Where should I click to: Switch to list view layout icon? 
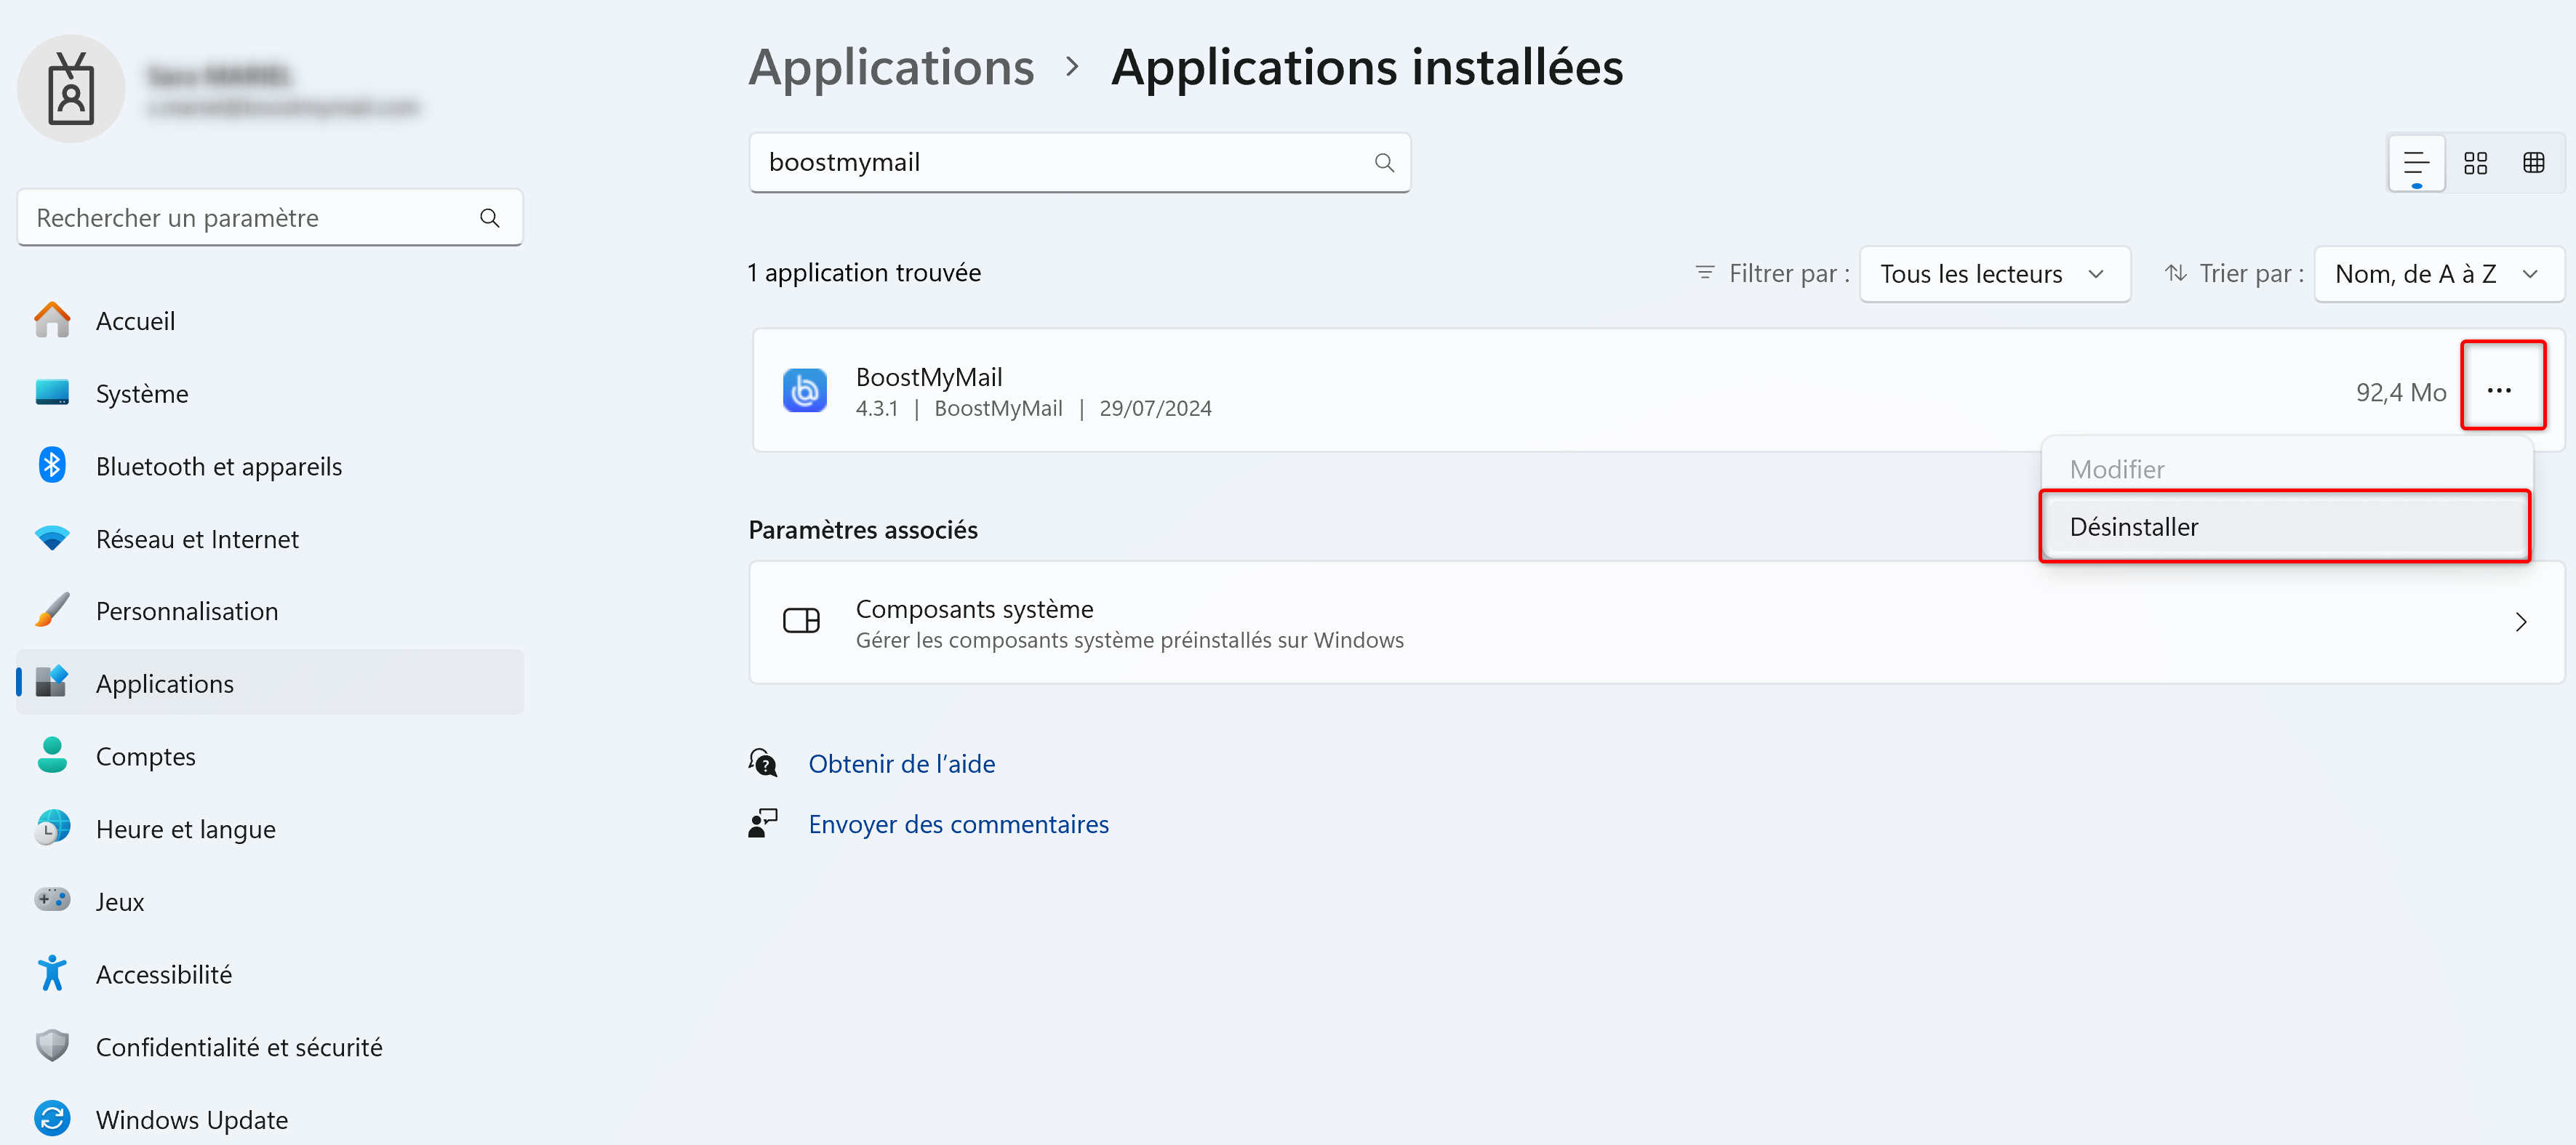pyautogui.click(x=2416, y=163)
